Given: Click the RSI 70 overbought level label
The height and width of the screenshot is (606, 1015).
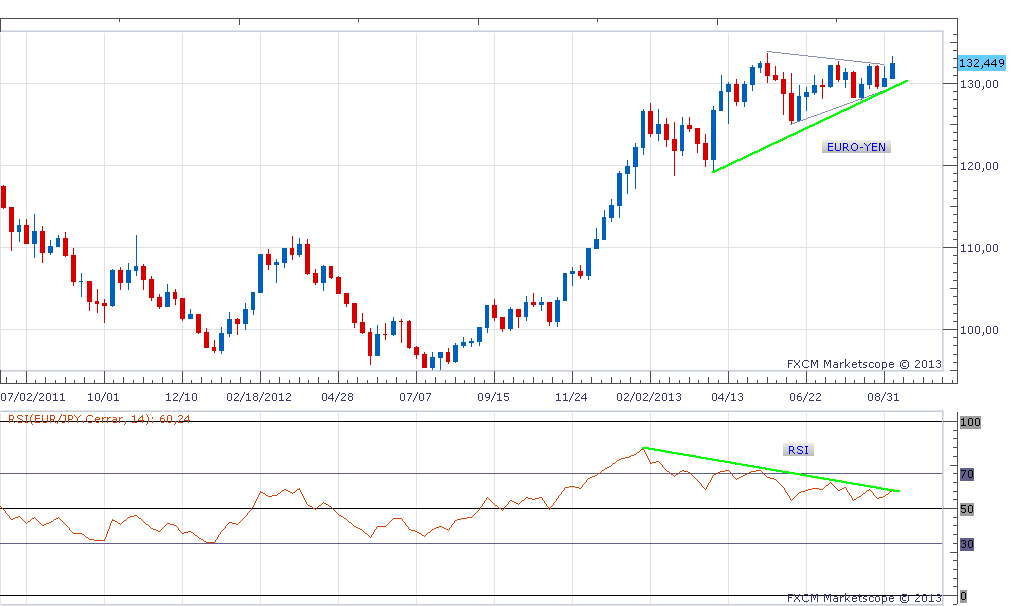Looking at the screenshot, I should point(967,474).
